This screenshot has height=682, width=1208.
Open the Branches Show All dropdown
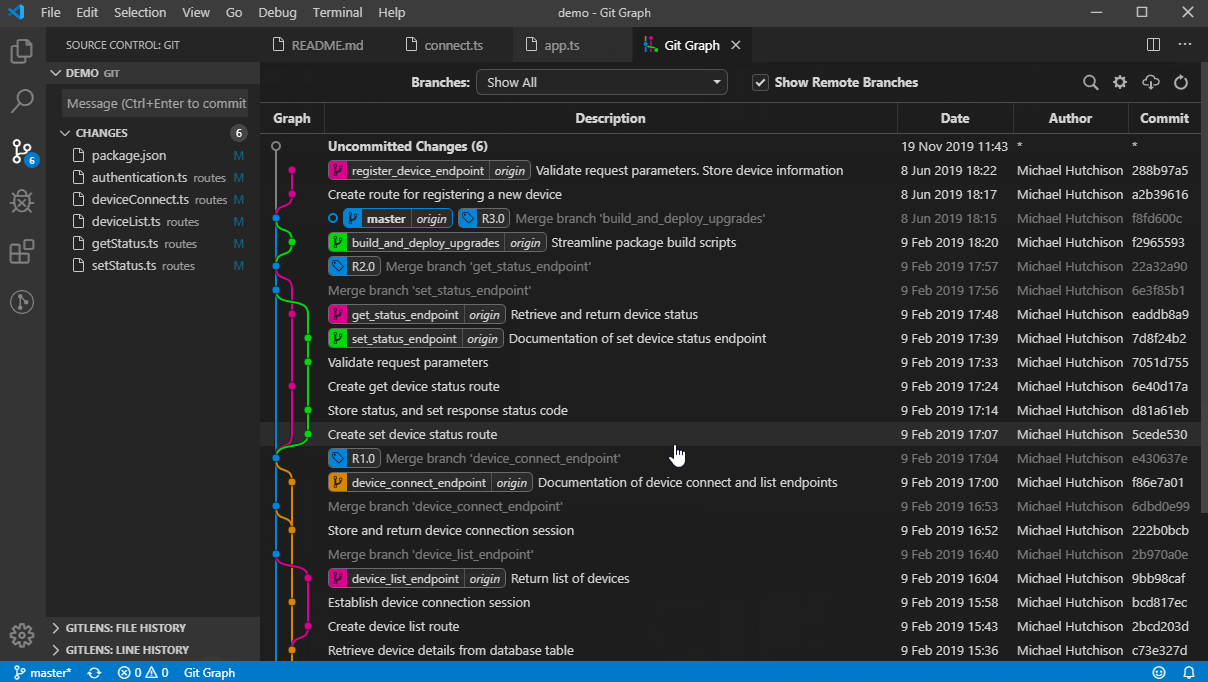(601, 83)
